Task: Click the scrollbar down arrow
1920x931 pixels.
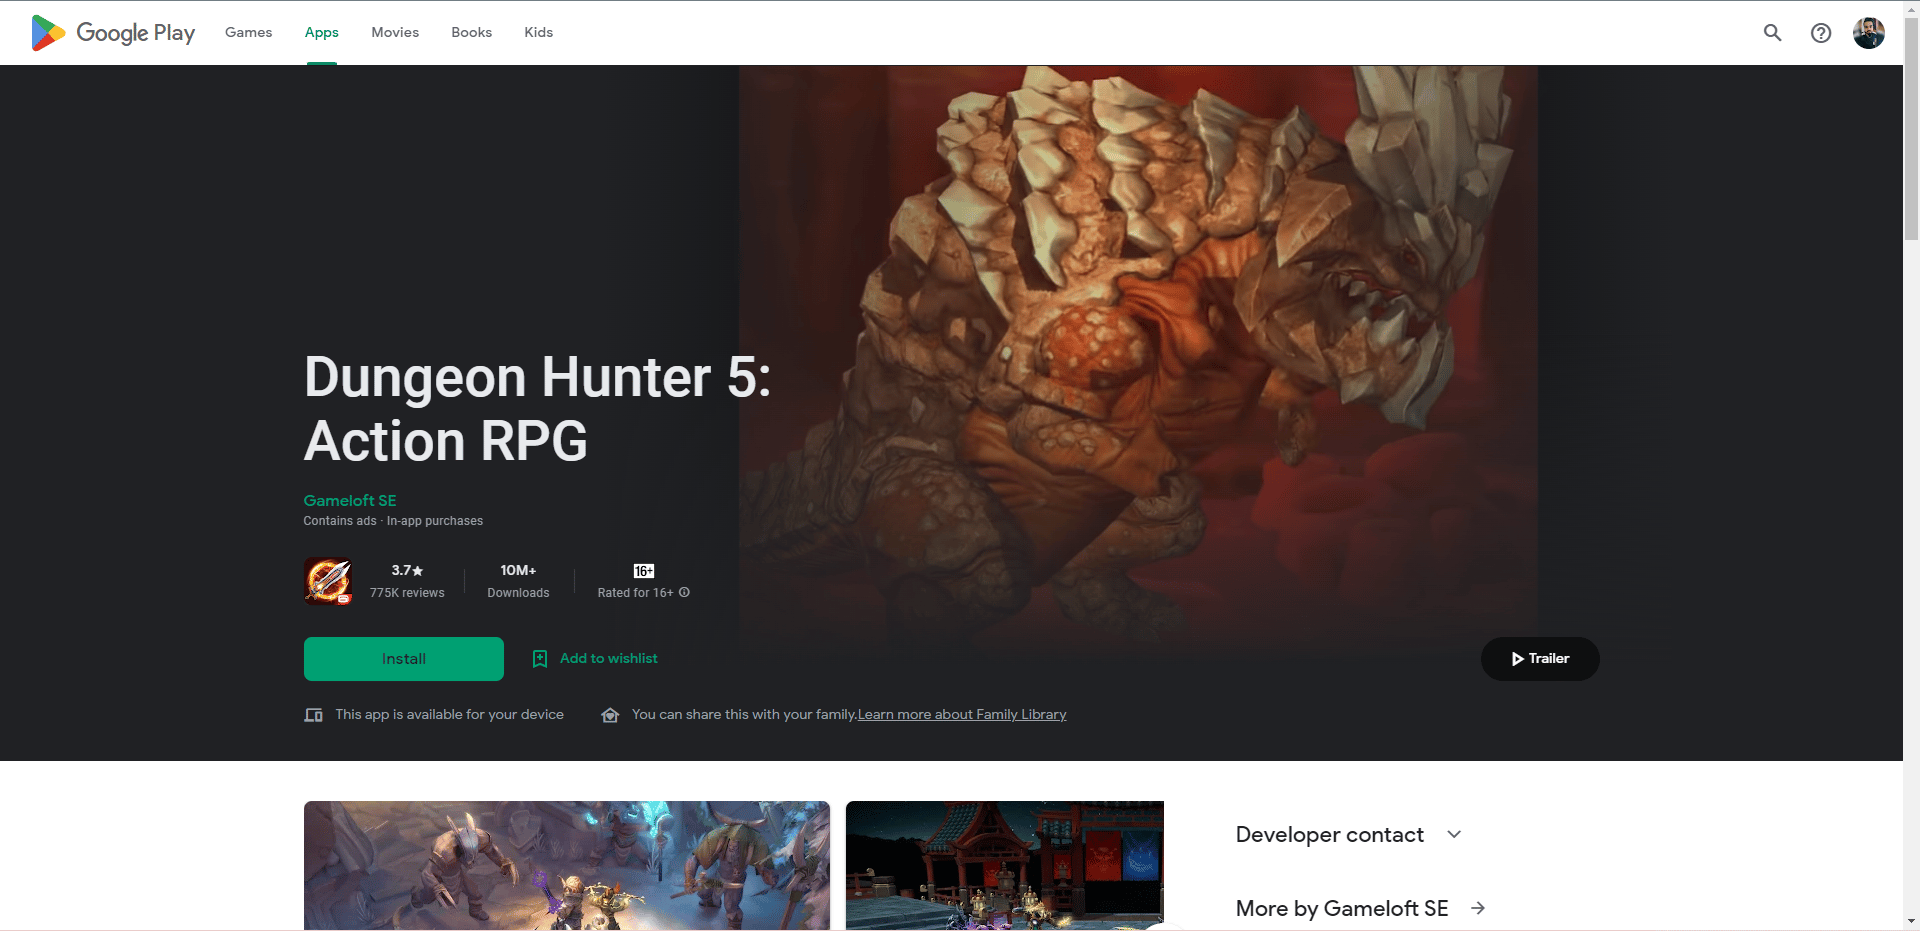Action: (1911, 921)
